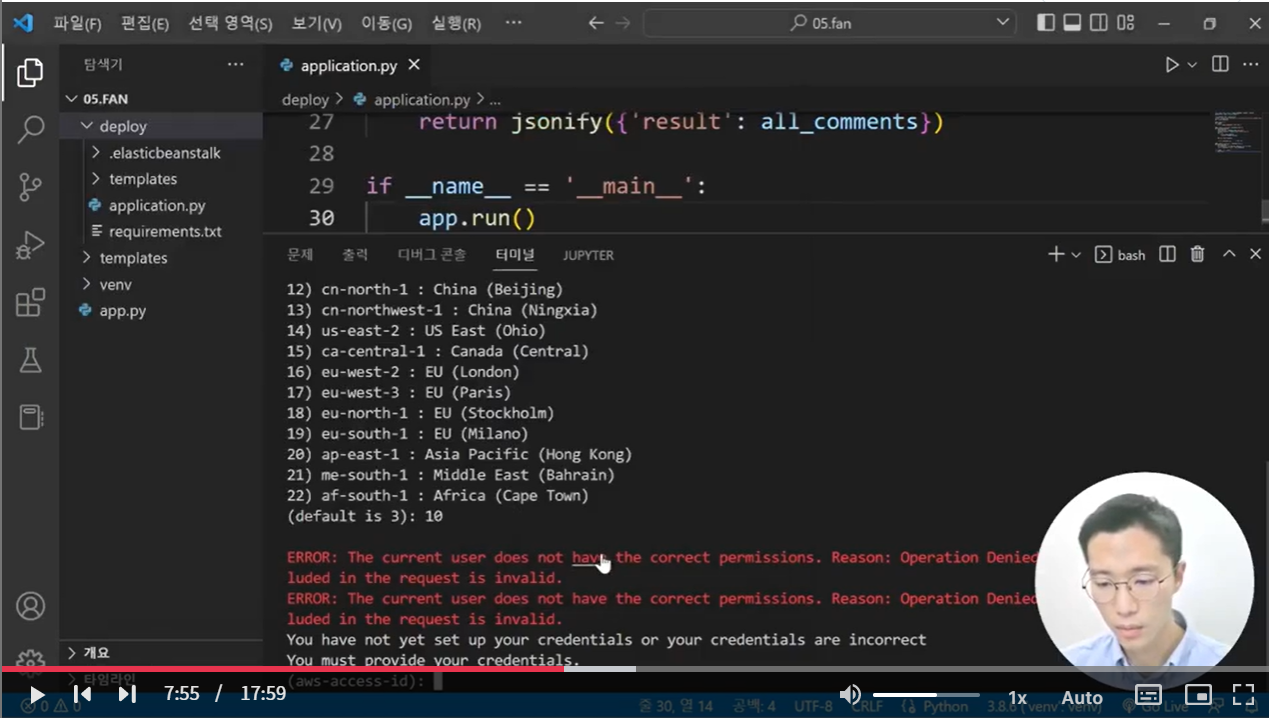Kill terminal with trash icon

coord(1198,254)
